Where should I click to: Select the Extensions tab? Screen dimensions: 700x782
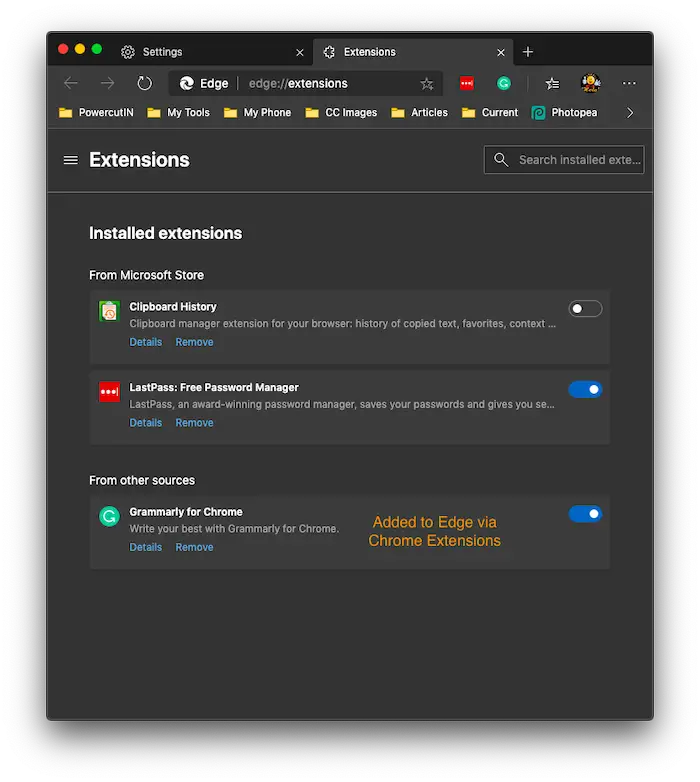click(413, 52)
